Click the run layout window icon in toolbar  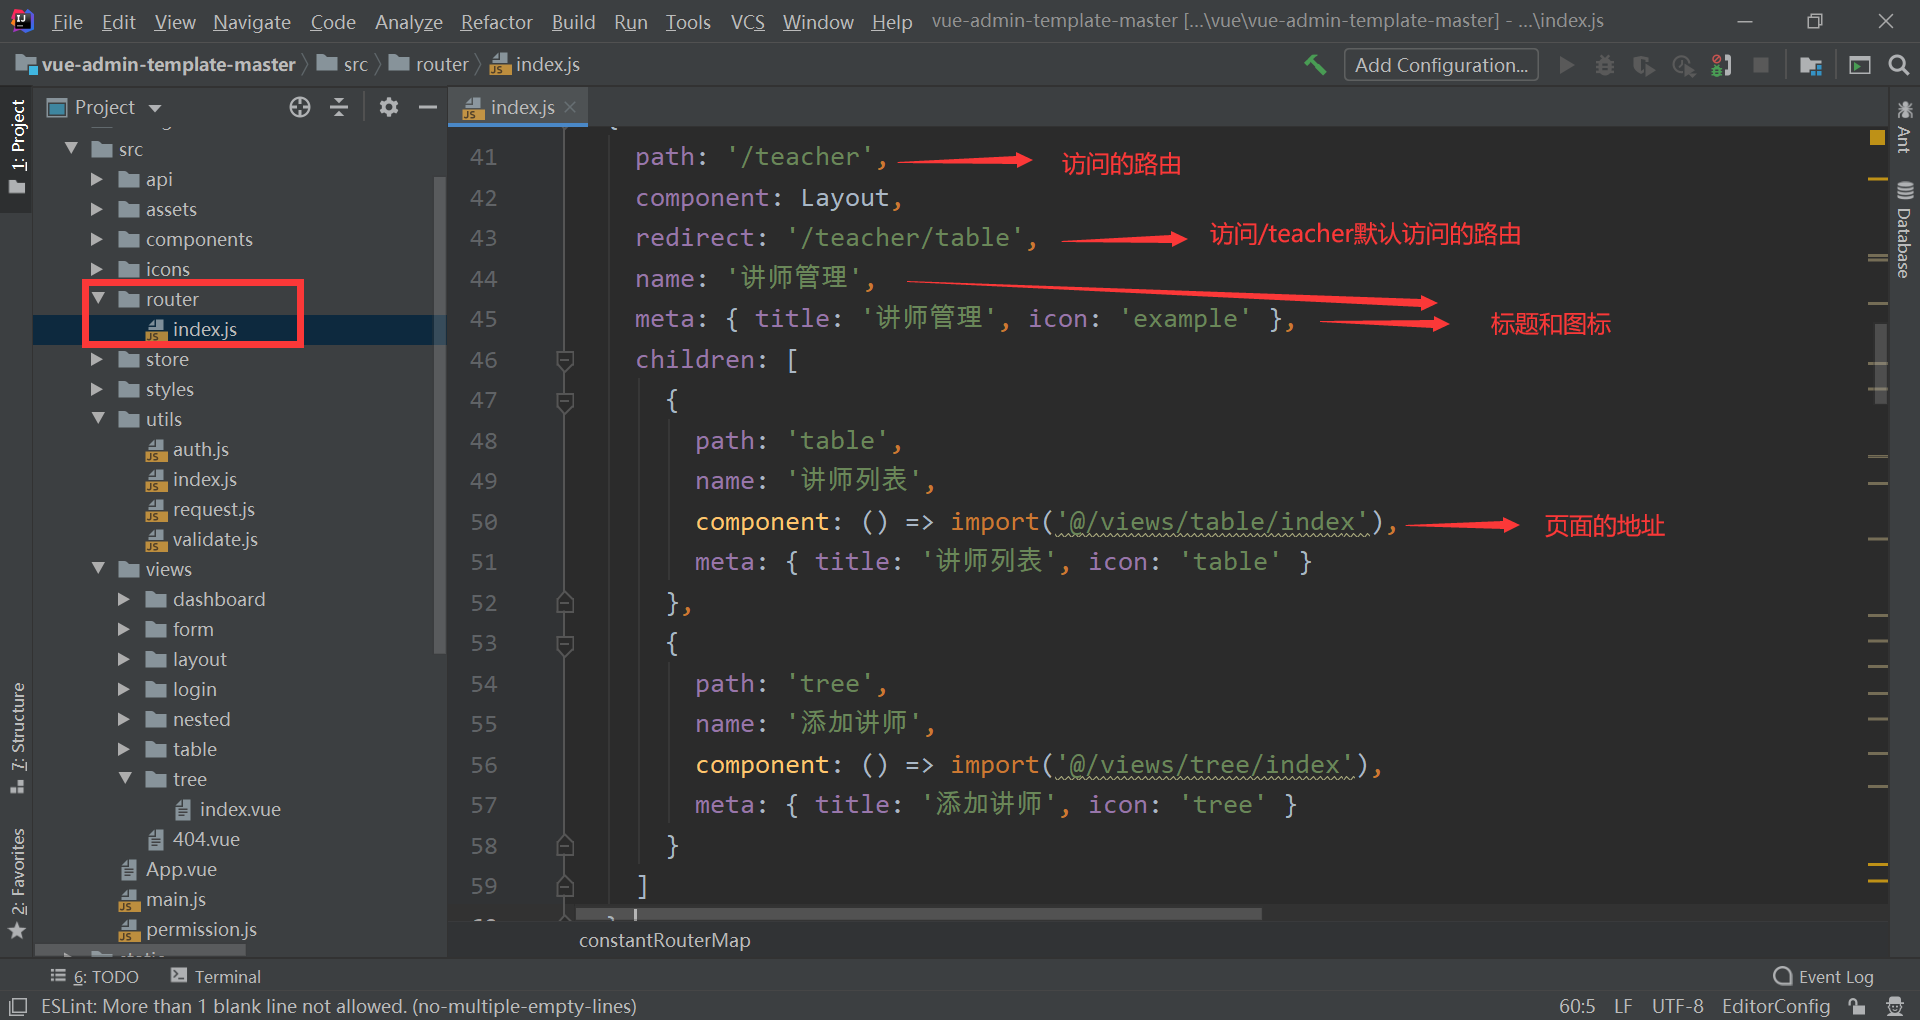[1860, 65]
